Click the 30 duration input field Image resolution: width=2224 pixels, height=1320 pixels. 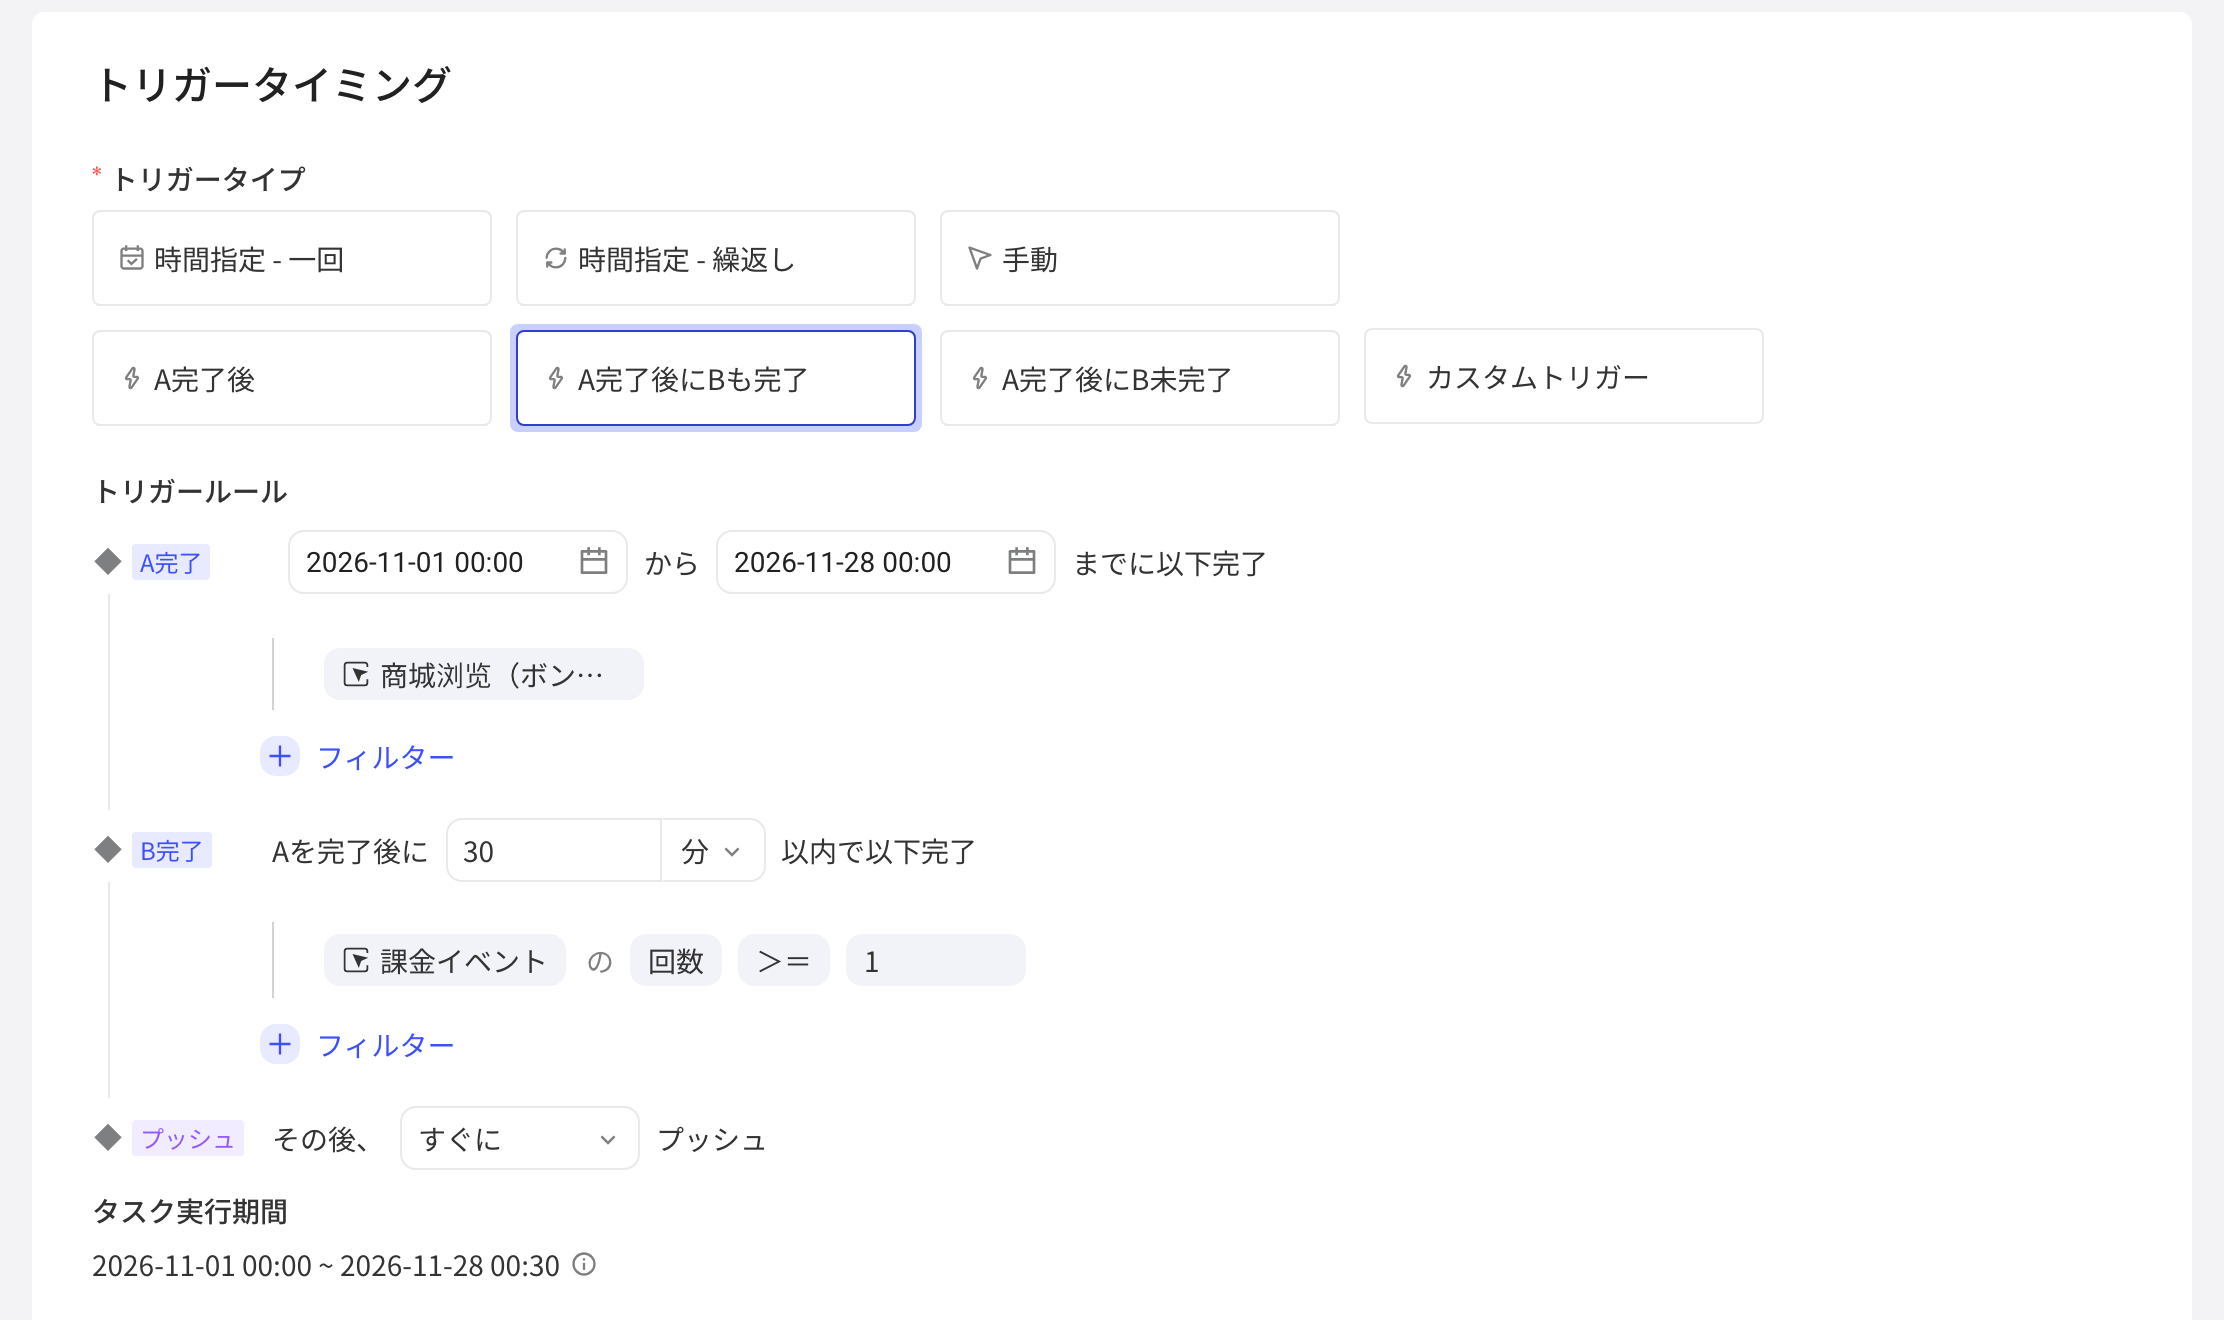(x=554, y=851)
